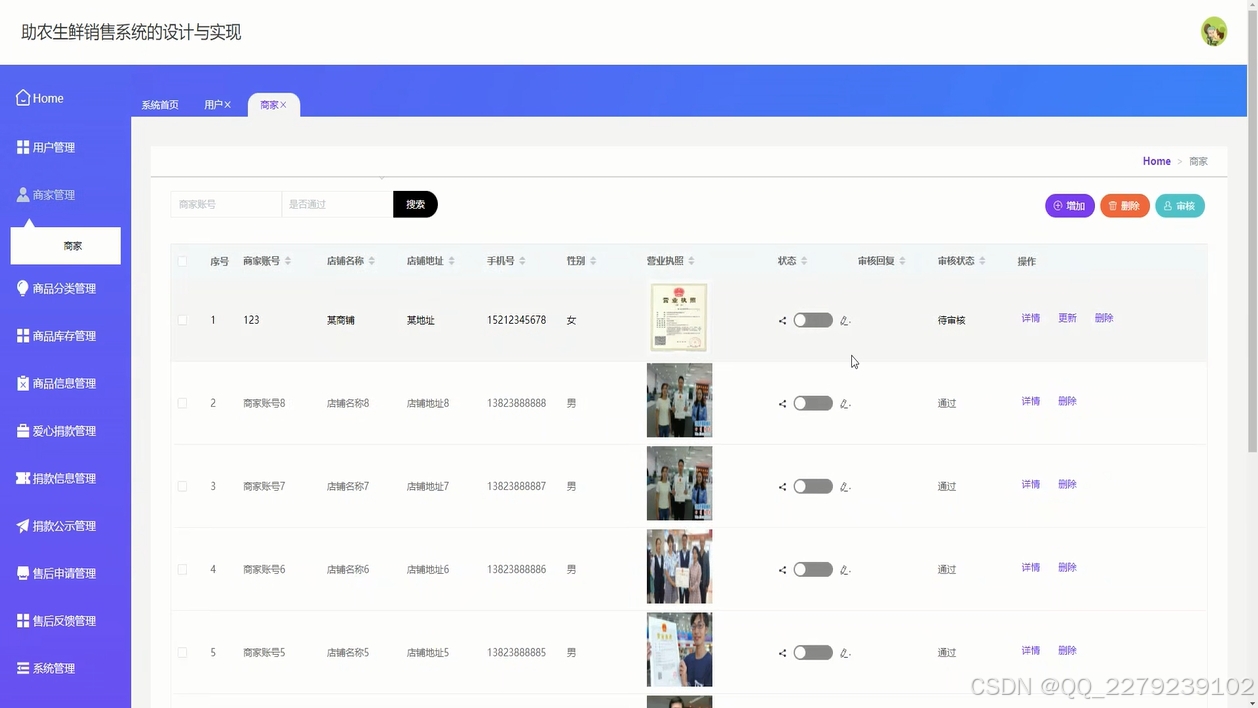
Task: Sort by the 审核状态 column arrows
Action: (982, 261)
